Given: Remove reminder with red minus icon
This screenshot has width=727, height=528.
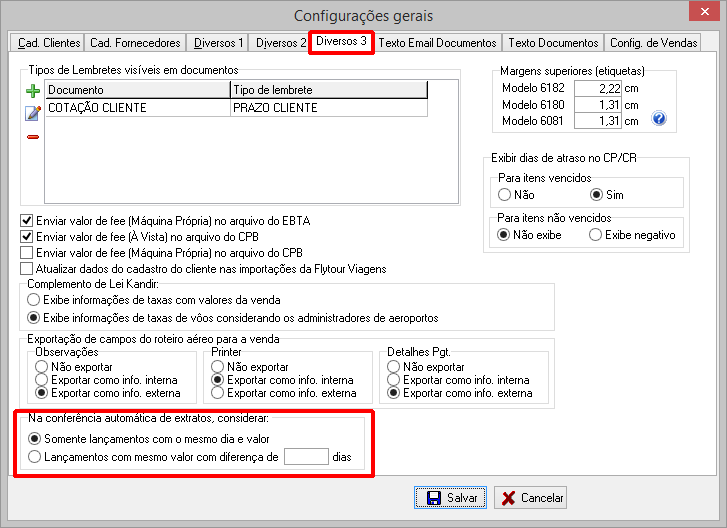Looking at the screenshot, I should coord(33,137).
